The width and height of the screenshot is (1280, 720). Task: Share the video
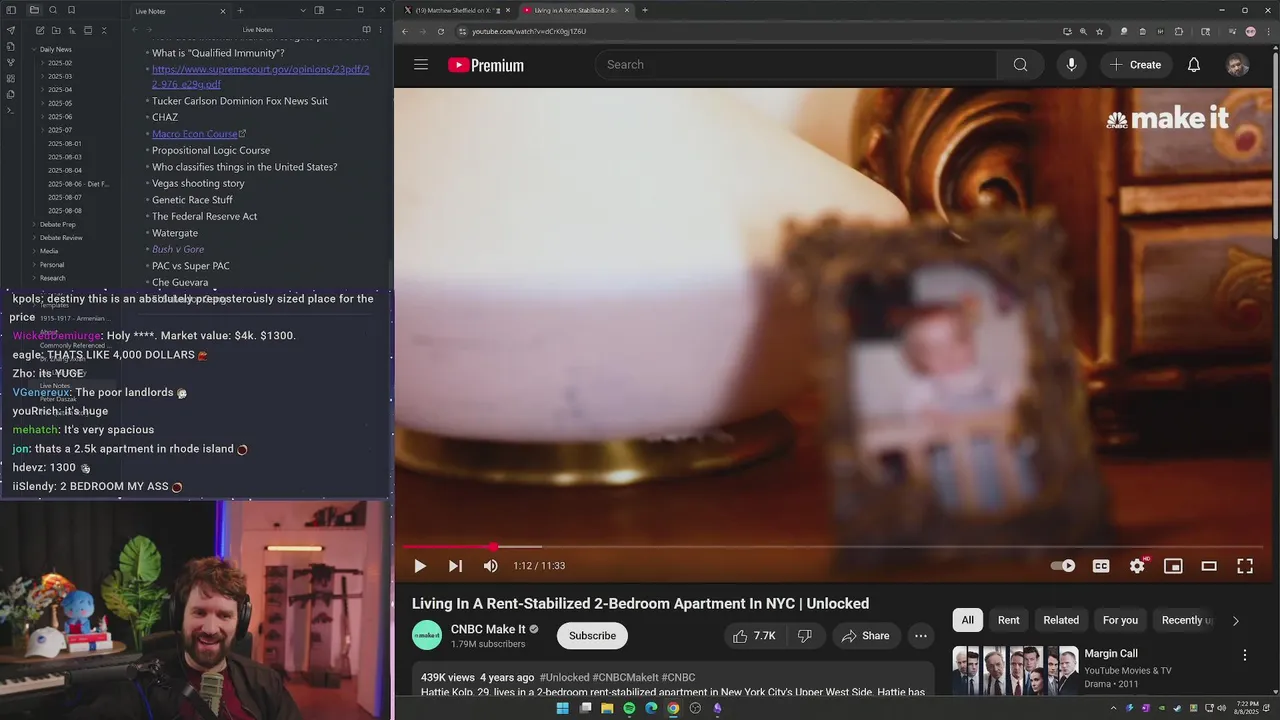pos(865,636)
